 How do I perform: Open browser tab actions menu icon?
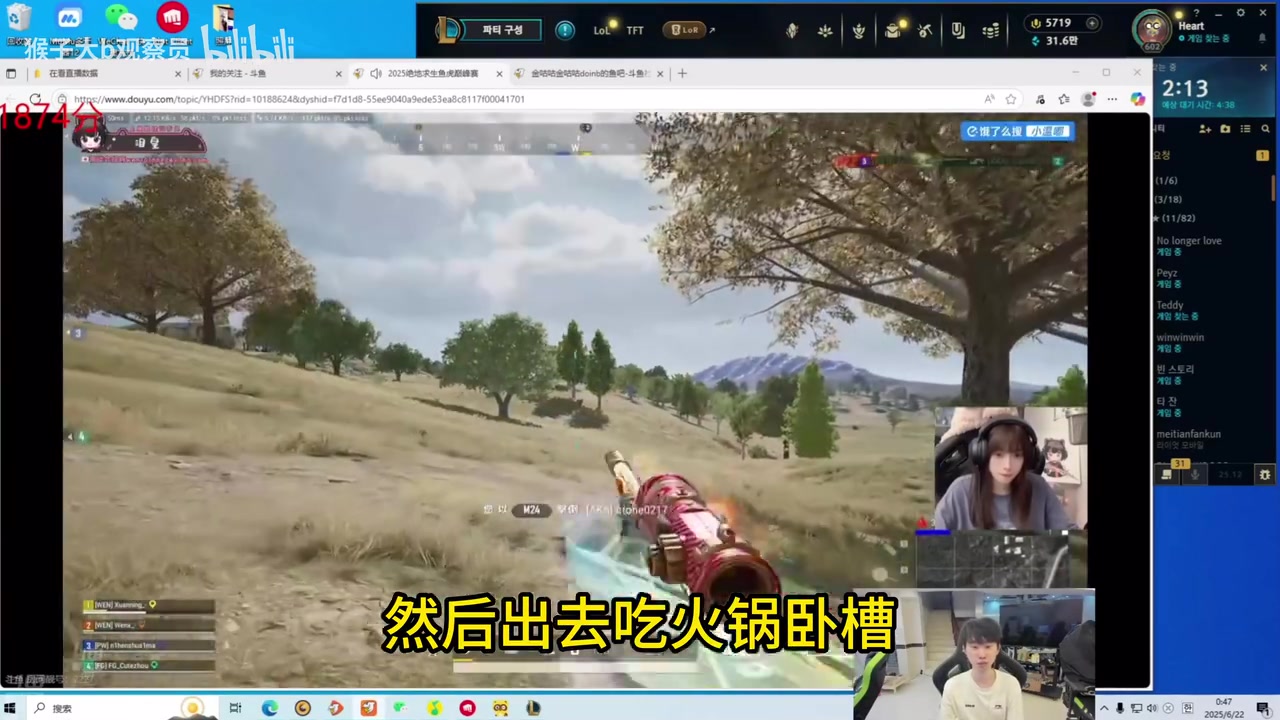click(x=11, y=73)
